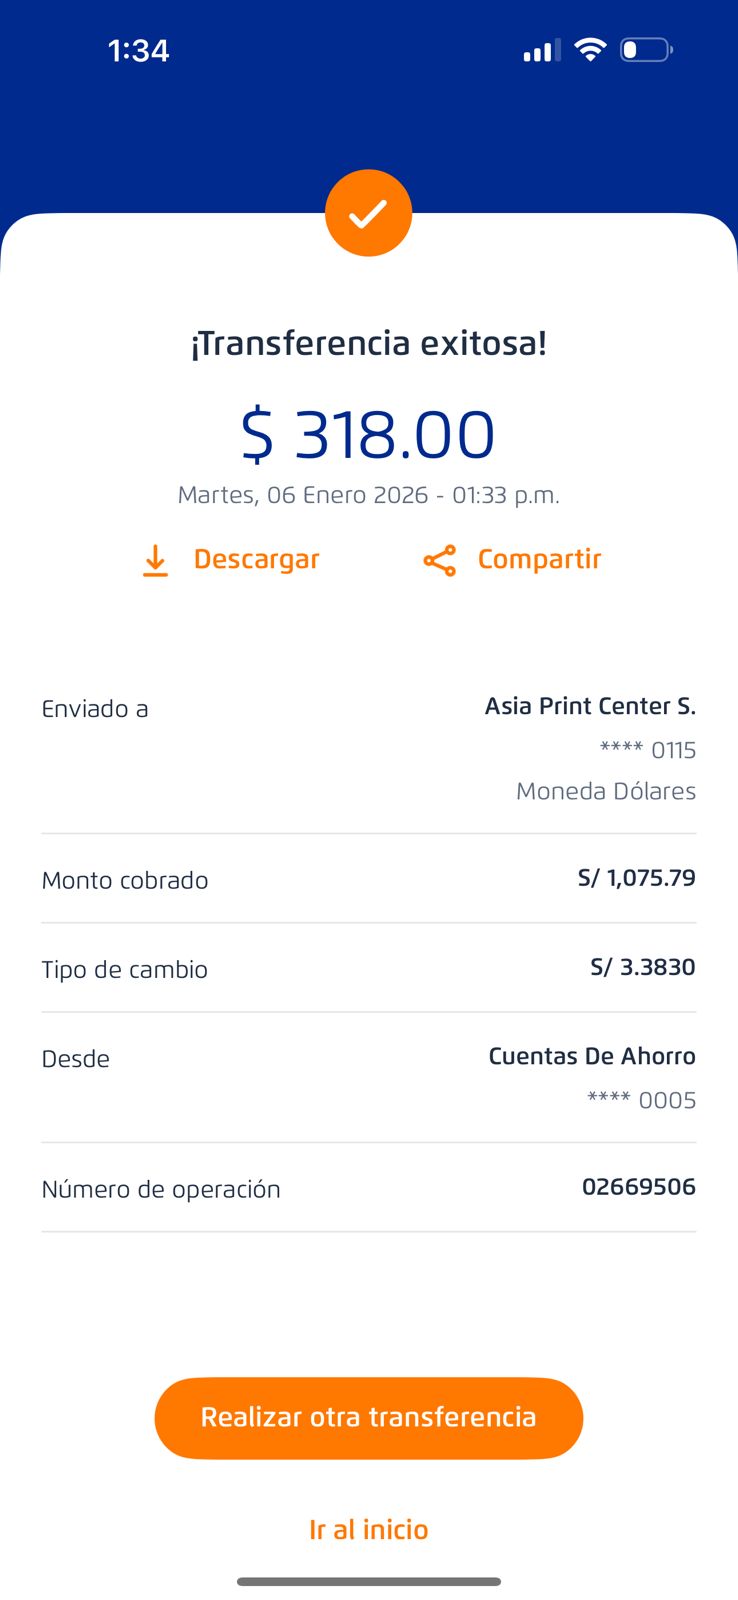Viewport: 738px width, 1600px height.
Task: Tap the exchange rate S/ 3.3830
Action: [x=642, y=967]
